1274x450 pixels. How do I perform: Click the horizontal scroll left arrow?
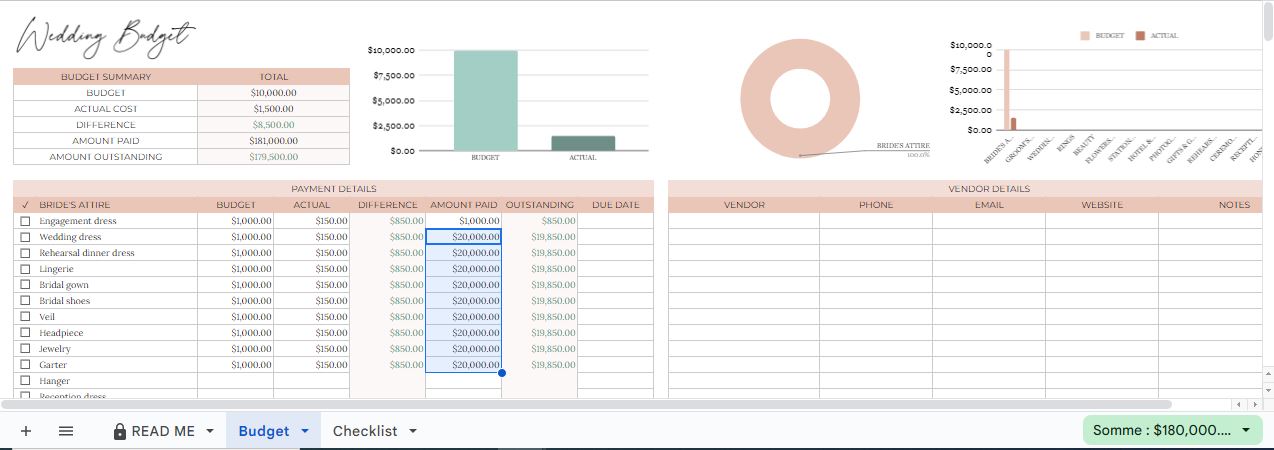click(x=1240, y=404)
